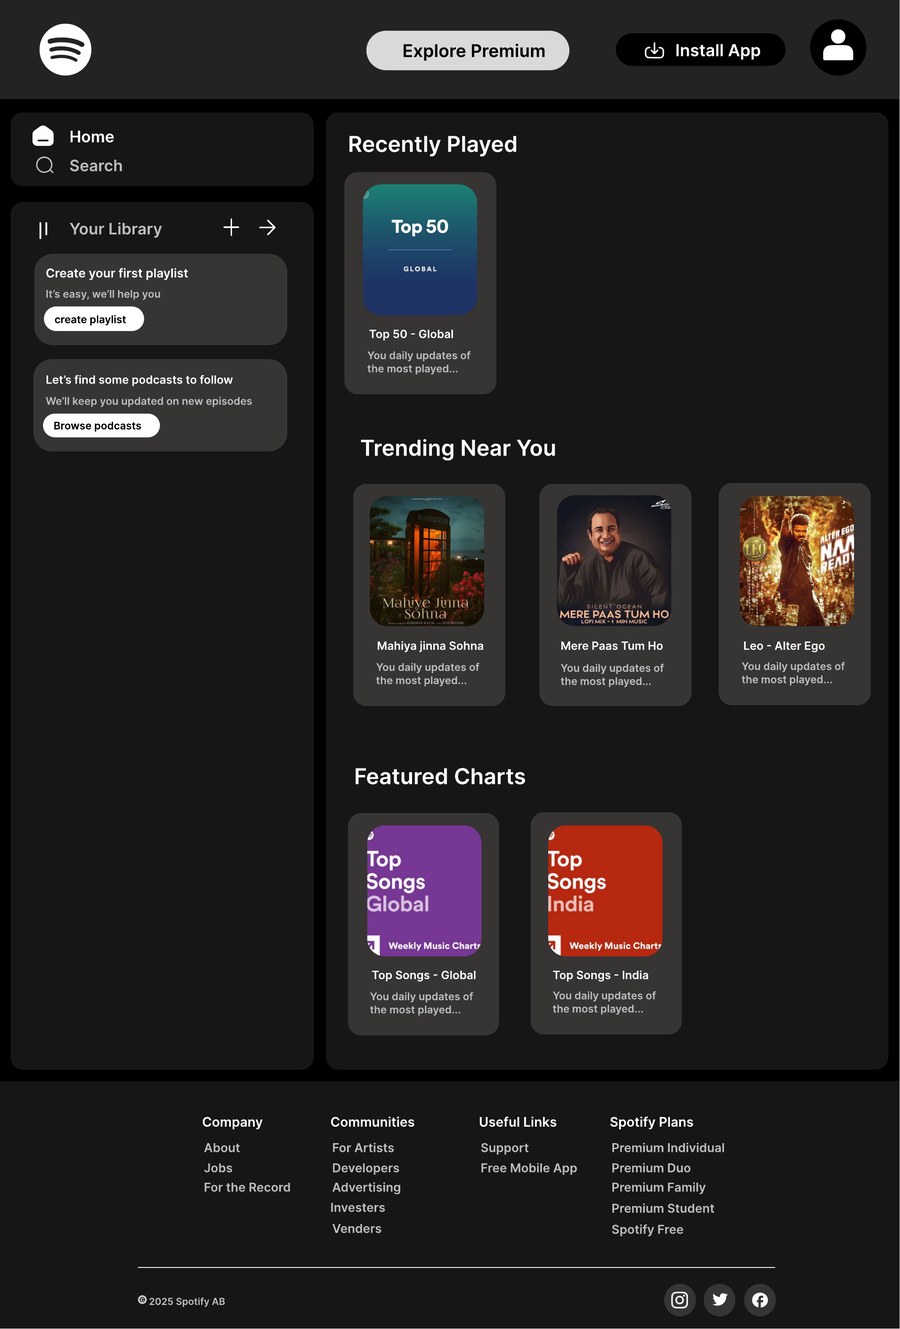
Task: Open the Investers footer link
Action: pos(358,1208)
